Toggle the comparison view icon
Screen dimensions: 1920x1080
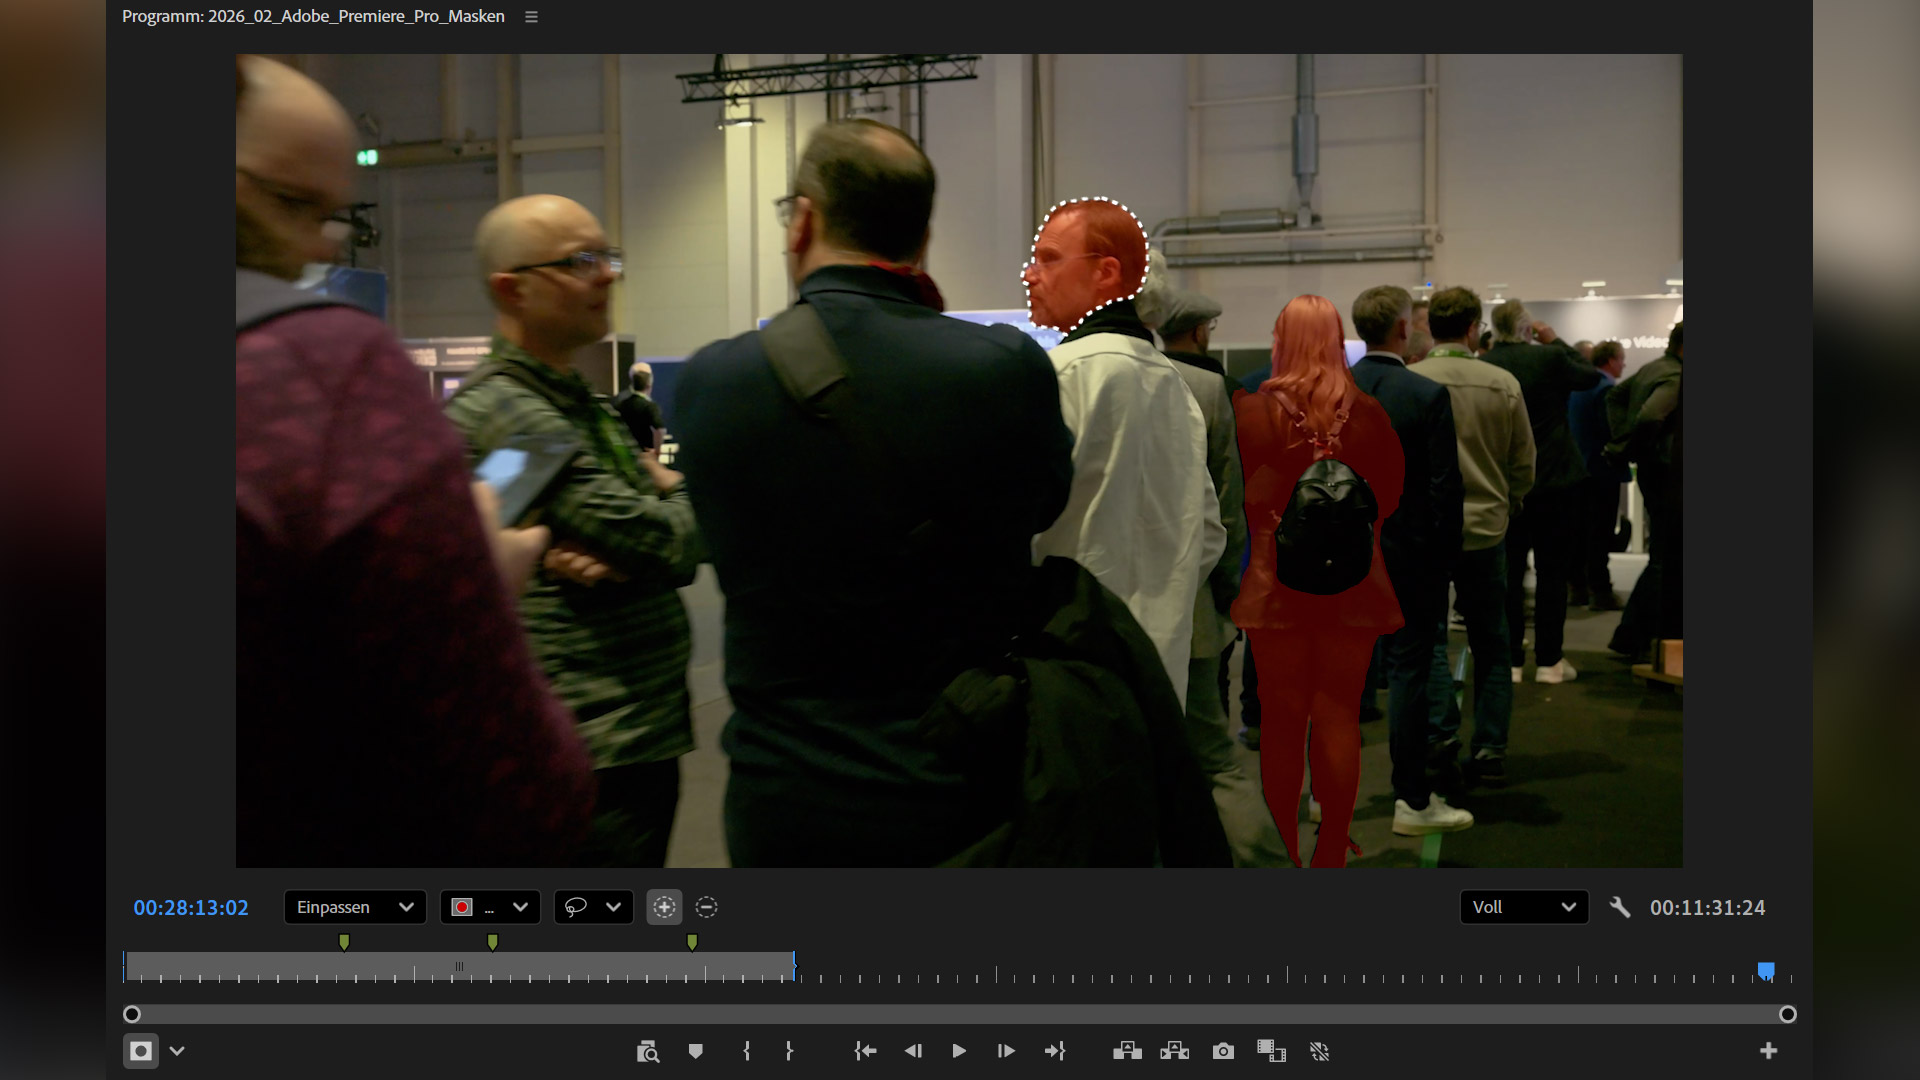click(1271, 1051)
